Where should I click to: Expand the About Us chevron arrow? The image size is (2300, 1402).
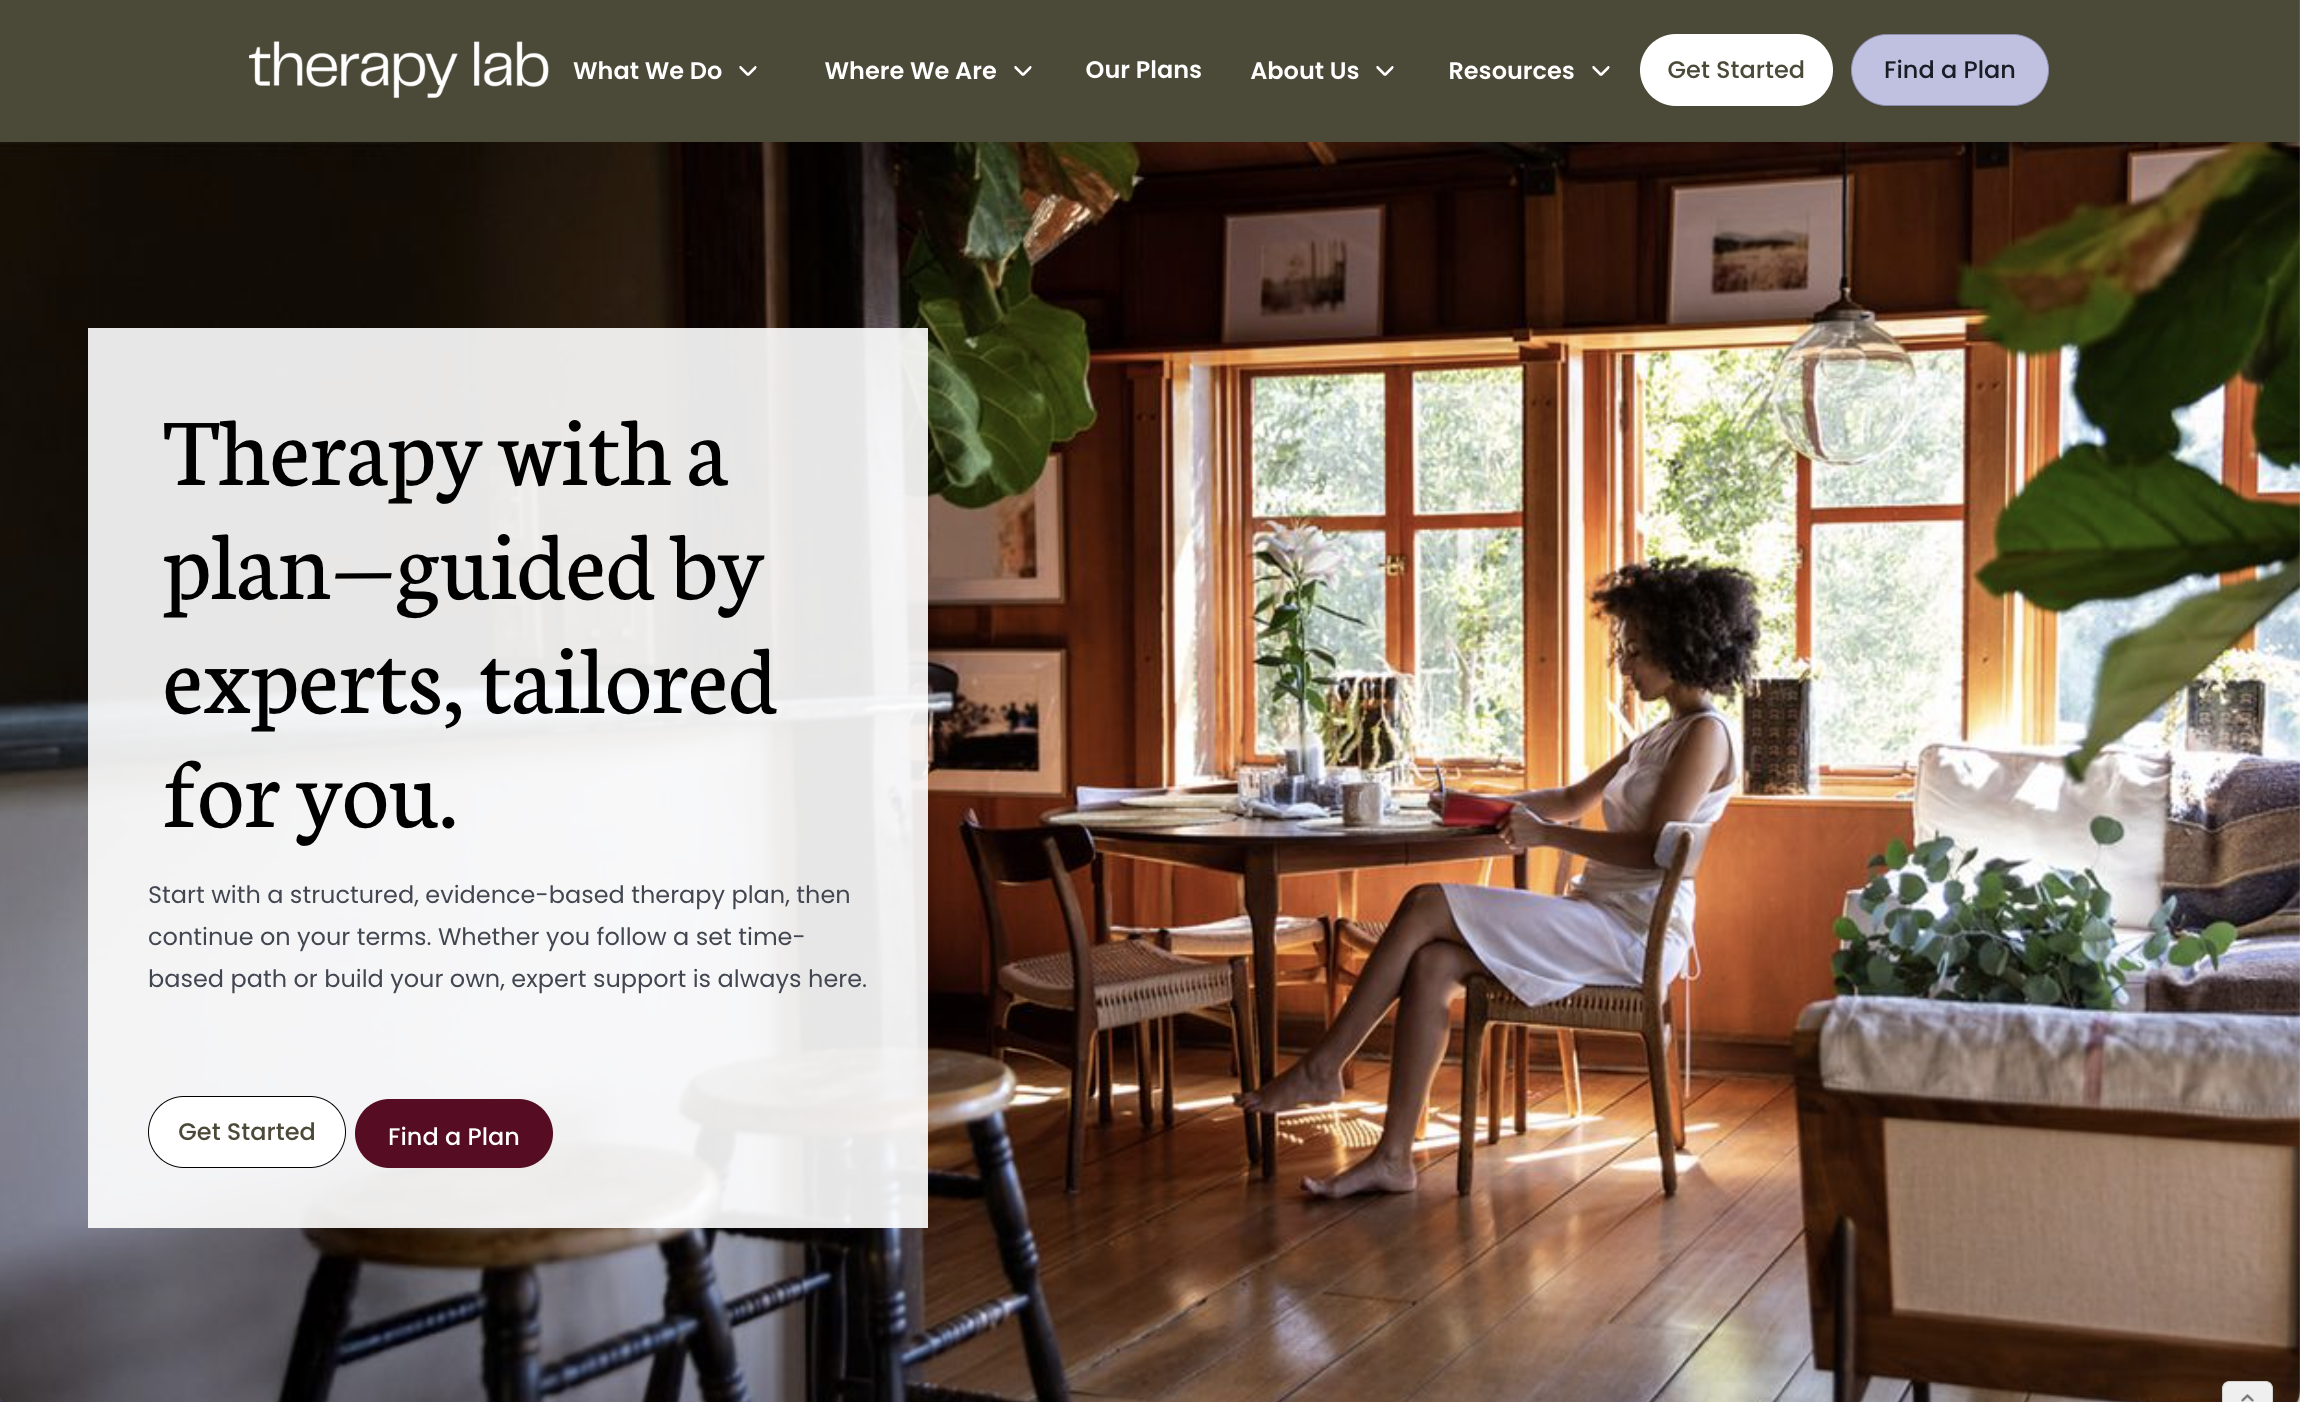[x=1385, y=71]
